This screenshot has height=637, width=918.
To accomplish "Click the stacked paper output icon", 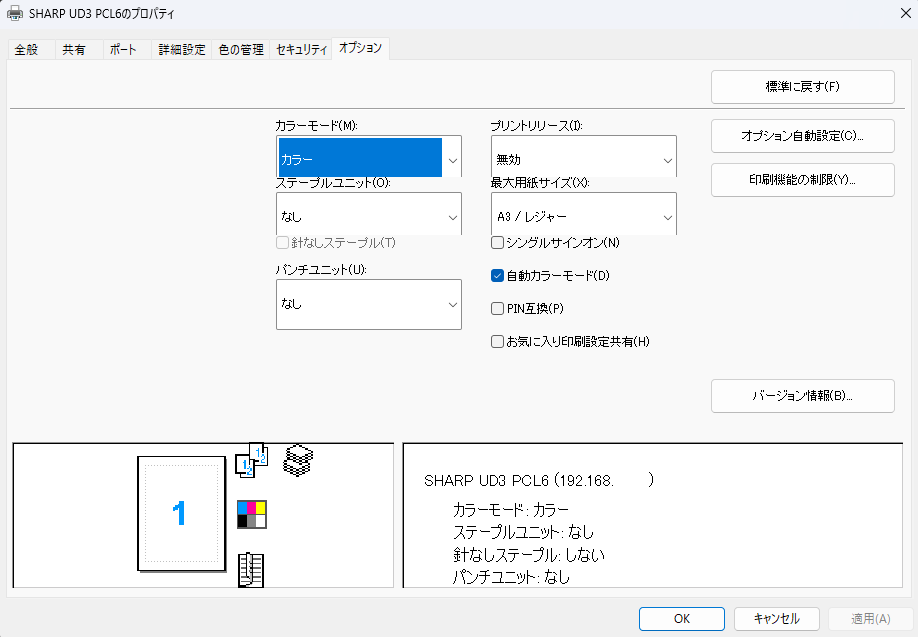I will (298, 460).
